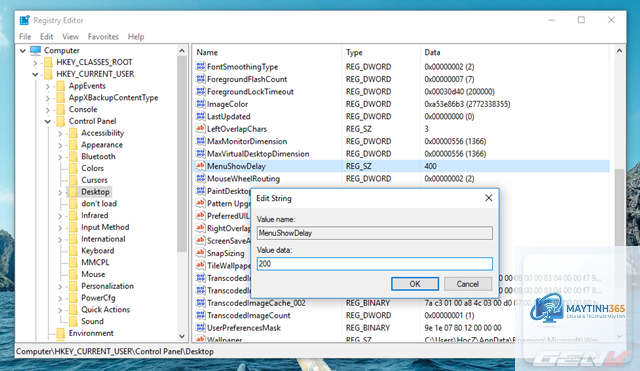Viewport: 640px width, 371px height.
Task: Click the TranscodedImageCount value icon
Action: (200, 315)
